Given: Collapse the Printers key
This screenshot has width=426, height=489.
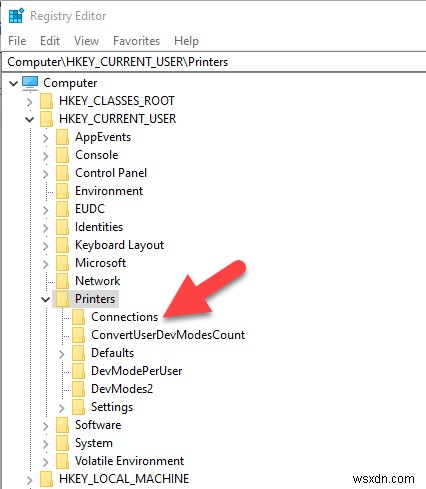Looking at the screenshot, I should pos(46,299).
